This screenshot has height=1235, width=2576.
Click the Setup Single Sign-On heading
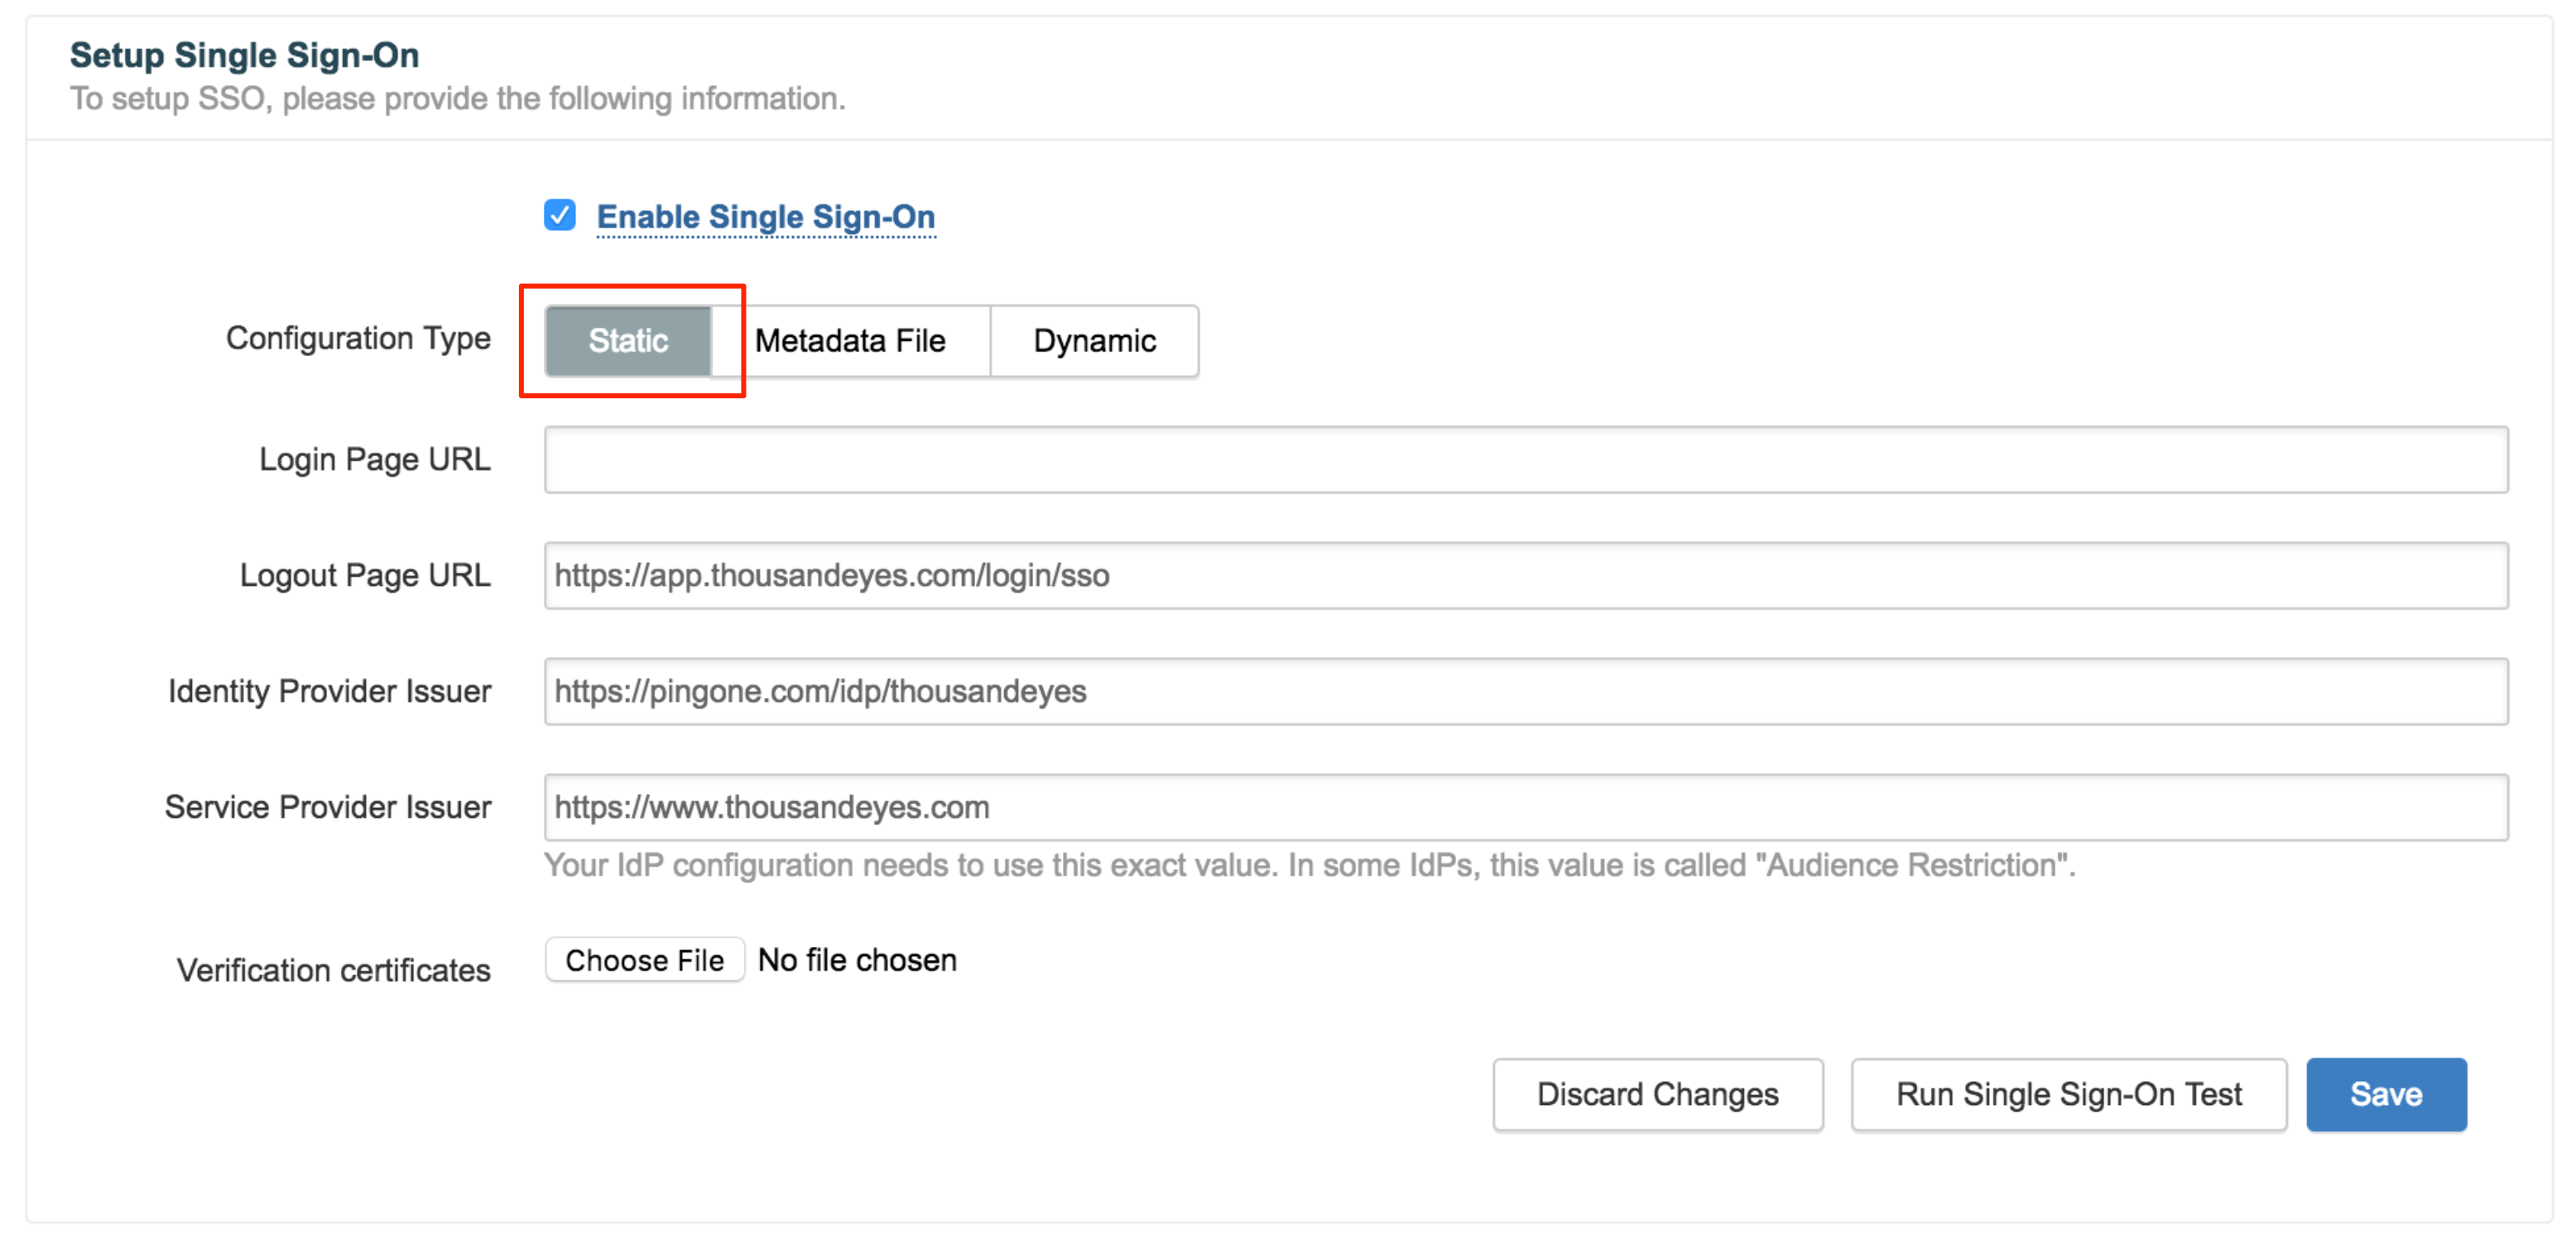pos(245,55)
